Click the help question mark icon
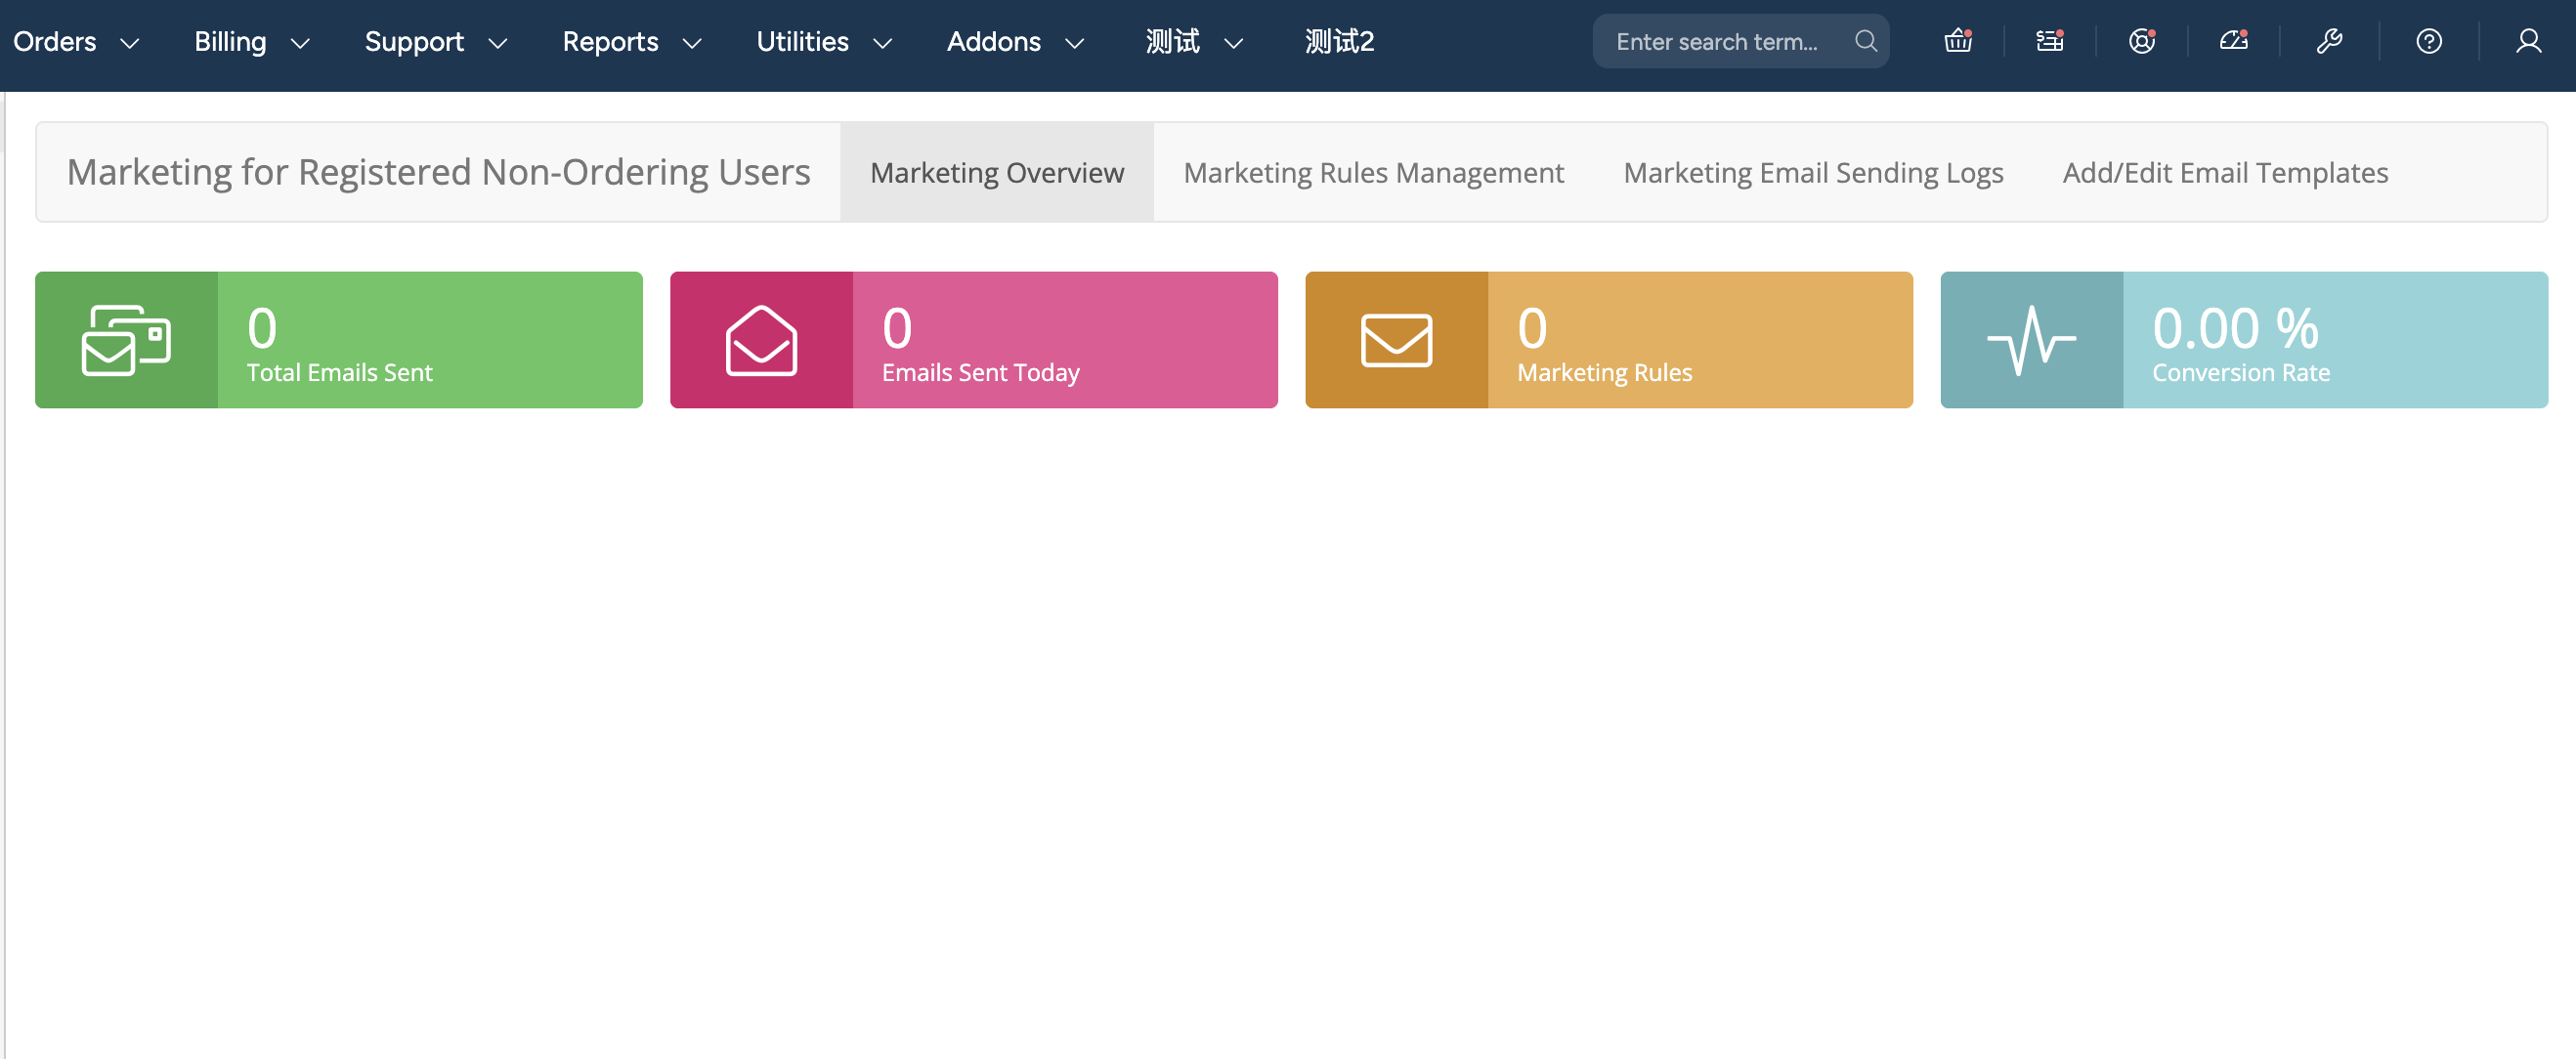The image size is (2576, 1059). coord(2428,41)
